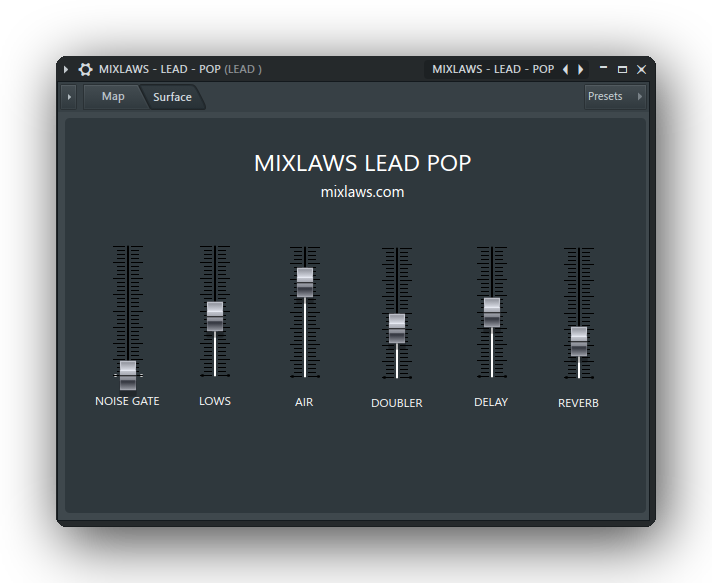
Task: Click the window title MIXLAWS - LEAD - POP (LEAD)
Action: tap(180, 69)
